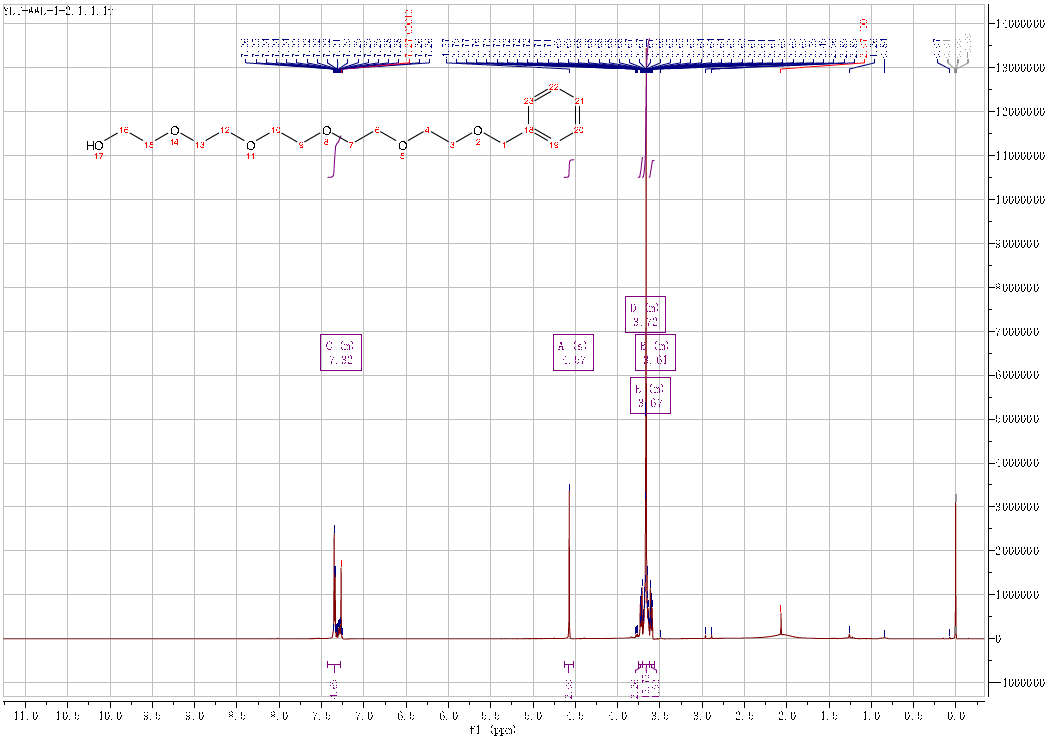Click oxygen atom 11 in the structure

point(250,145)
